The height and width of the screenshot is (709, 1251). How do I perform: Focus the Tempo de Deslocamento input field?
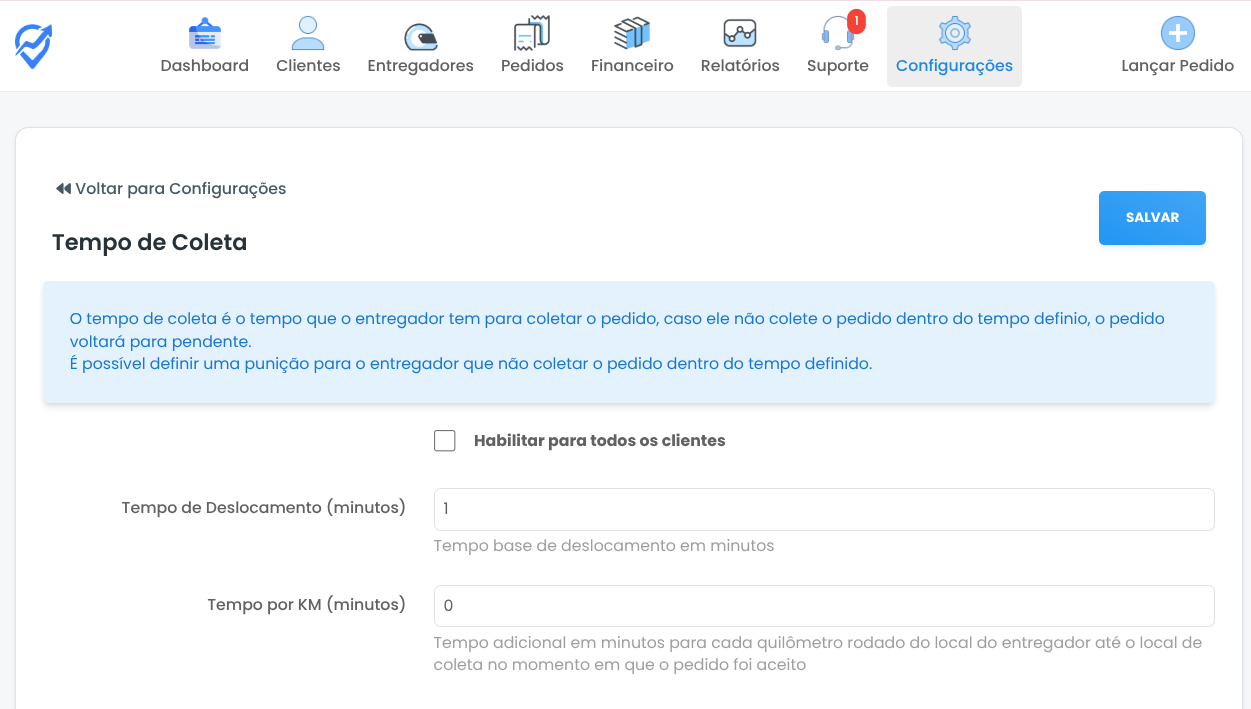pyautogui.click(x=824, y=509)
